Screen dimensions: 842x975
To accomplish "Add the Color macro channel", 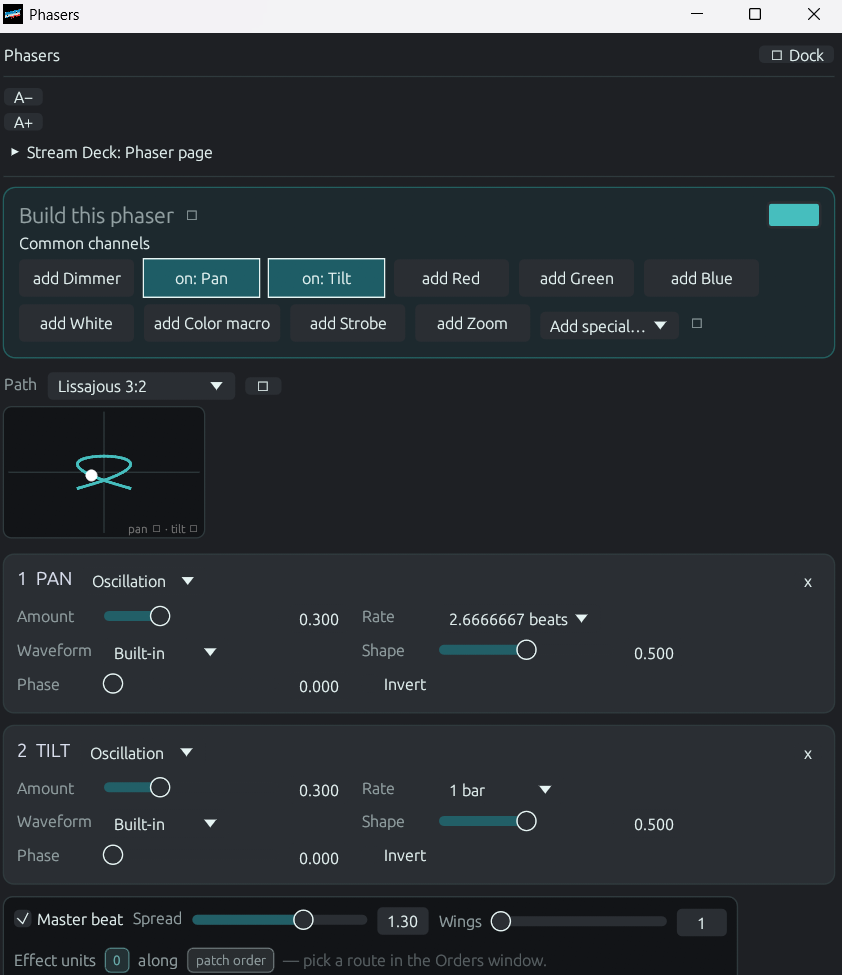I will [212, 323].
